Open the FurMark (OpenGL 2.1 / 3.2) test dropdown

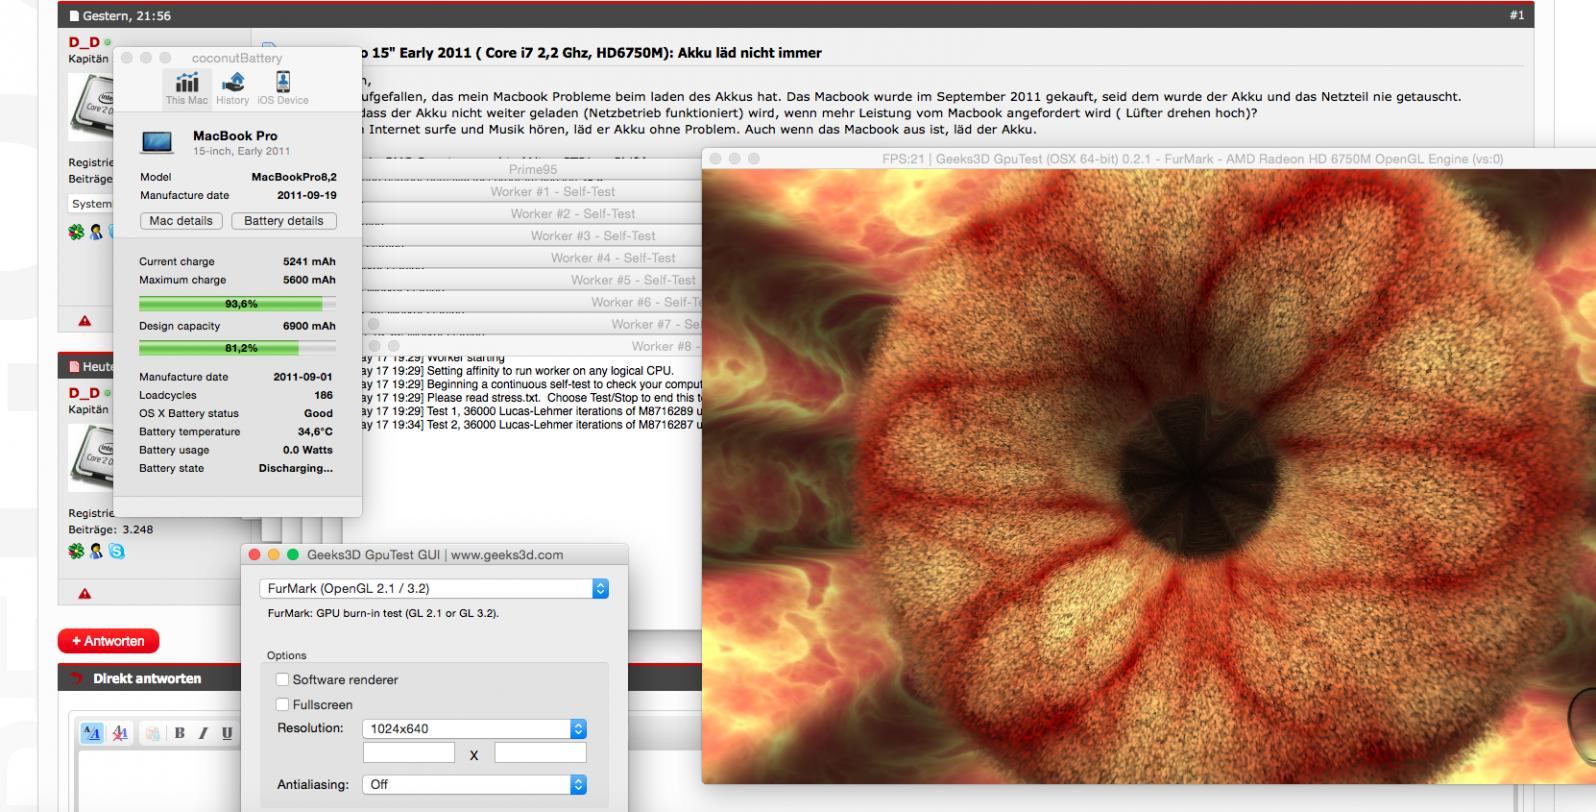(x=434, y=589)
